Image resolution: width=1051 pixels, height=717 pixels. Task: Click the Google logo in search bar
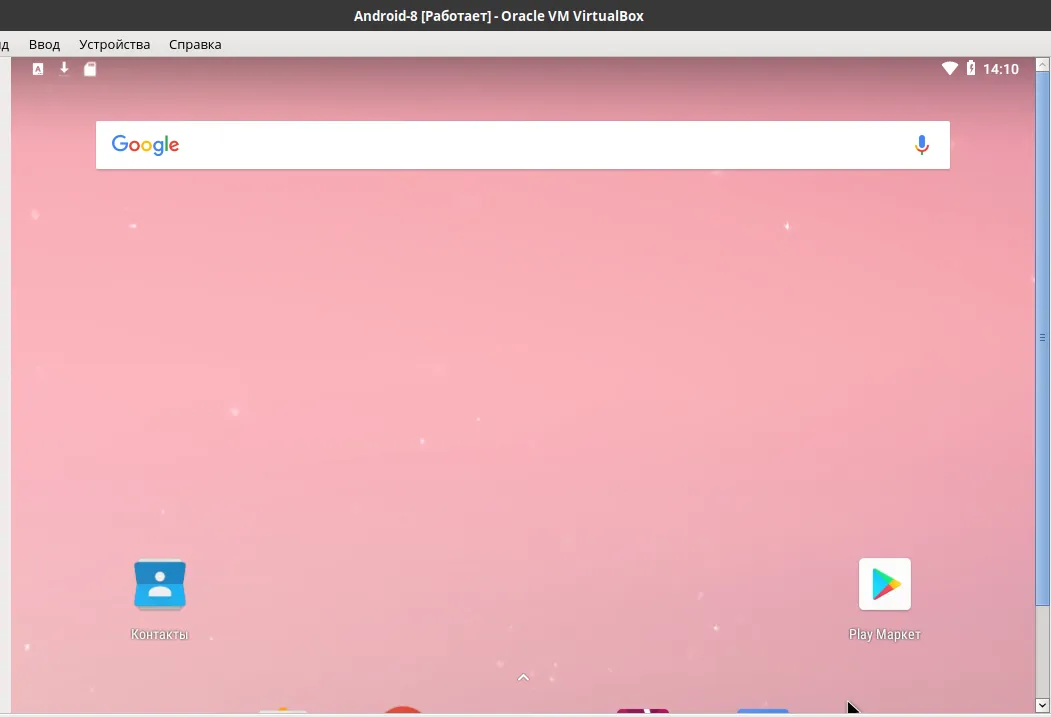point(145,145)
